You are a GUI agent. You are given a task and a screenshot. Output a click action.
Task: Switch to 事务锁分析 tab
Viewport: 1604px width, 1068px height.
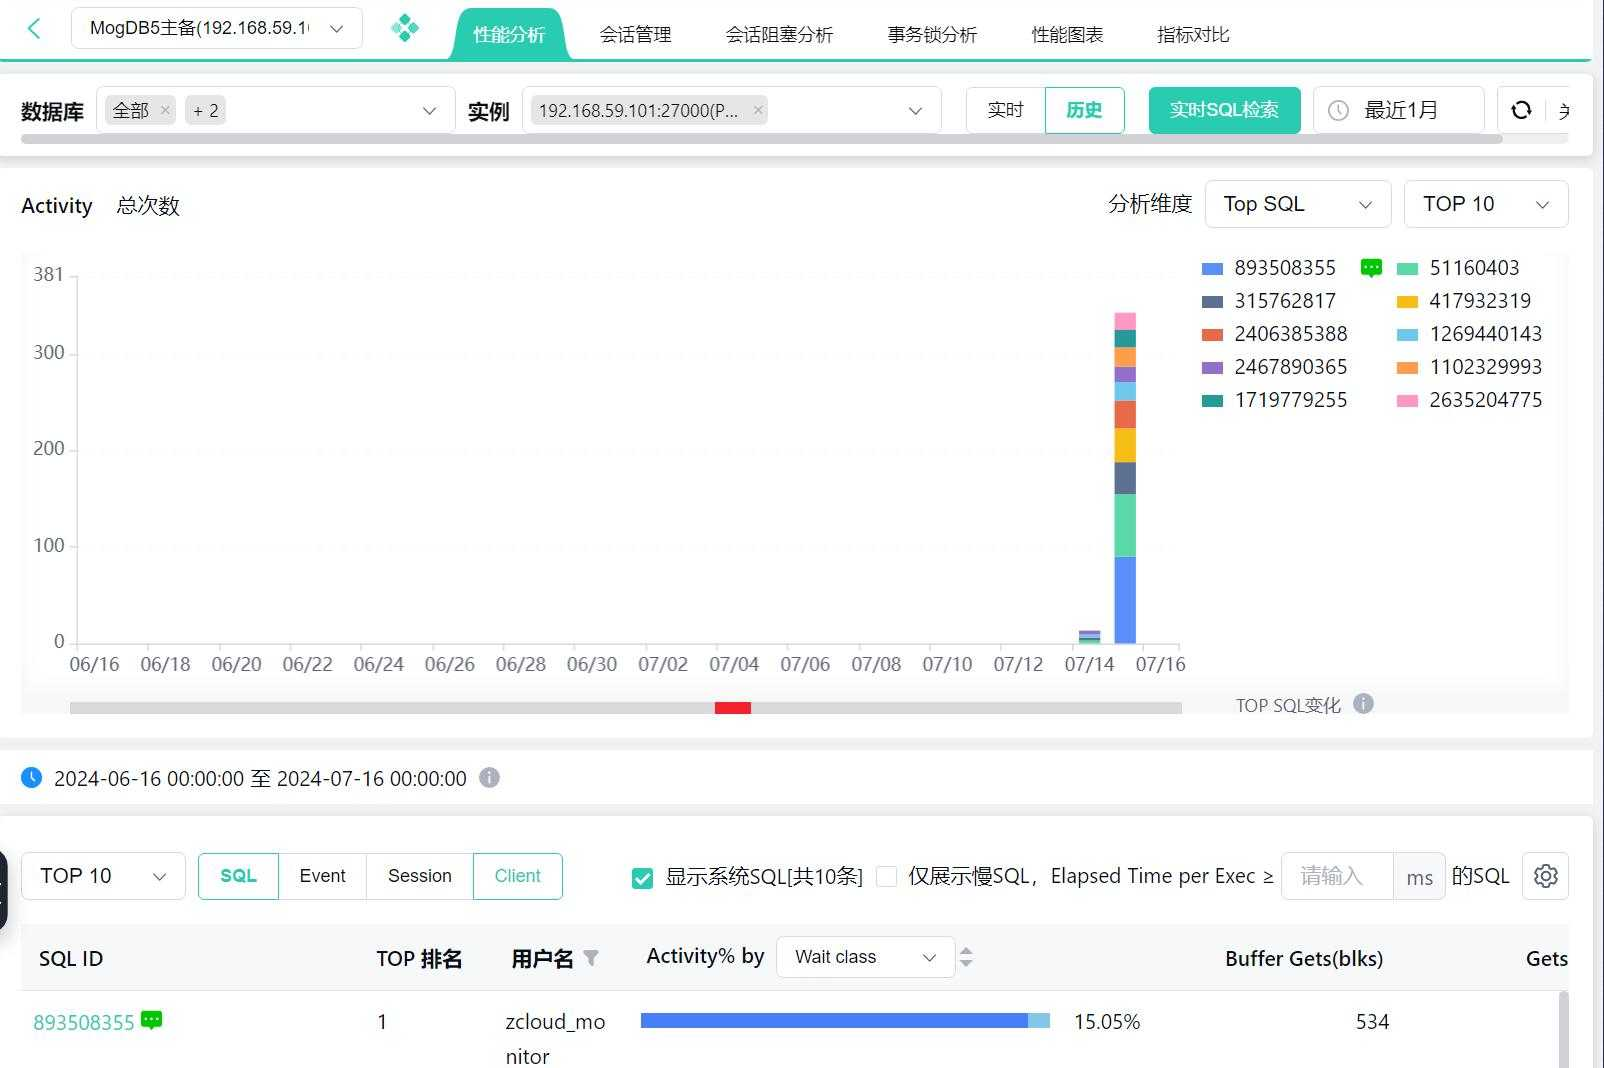tap(932, 34)
